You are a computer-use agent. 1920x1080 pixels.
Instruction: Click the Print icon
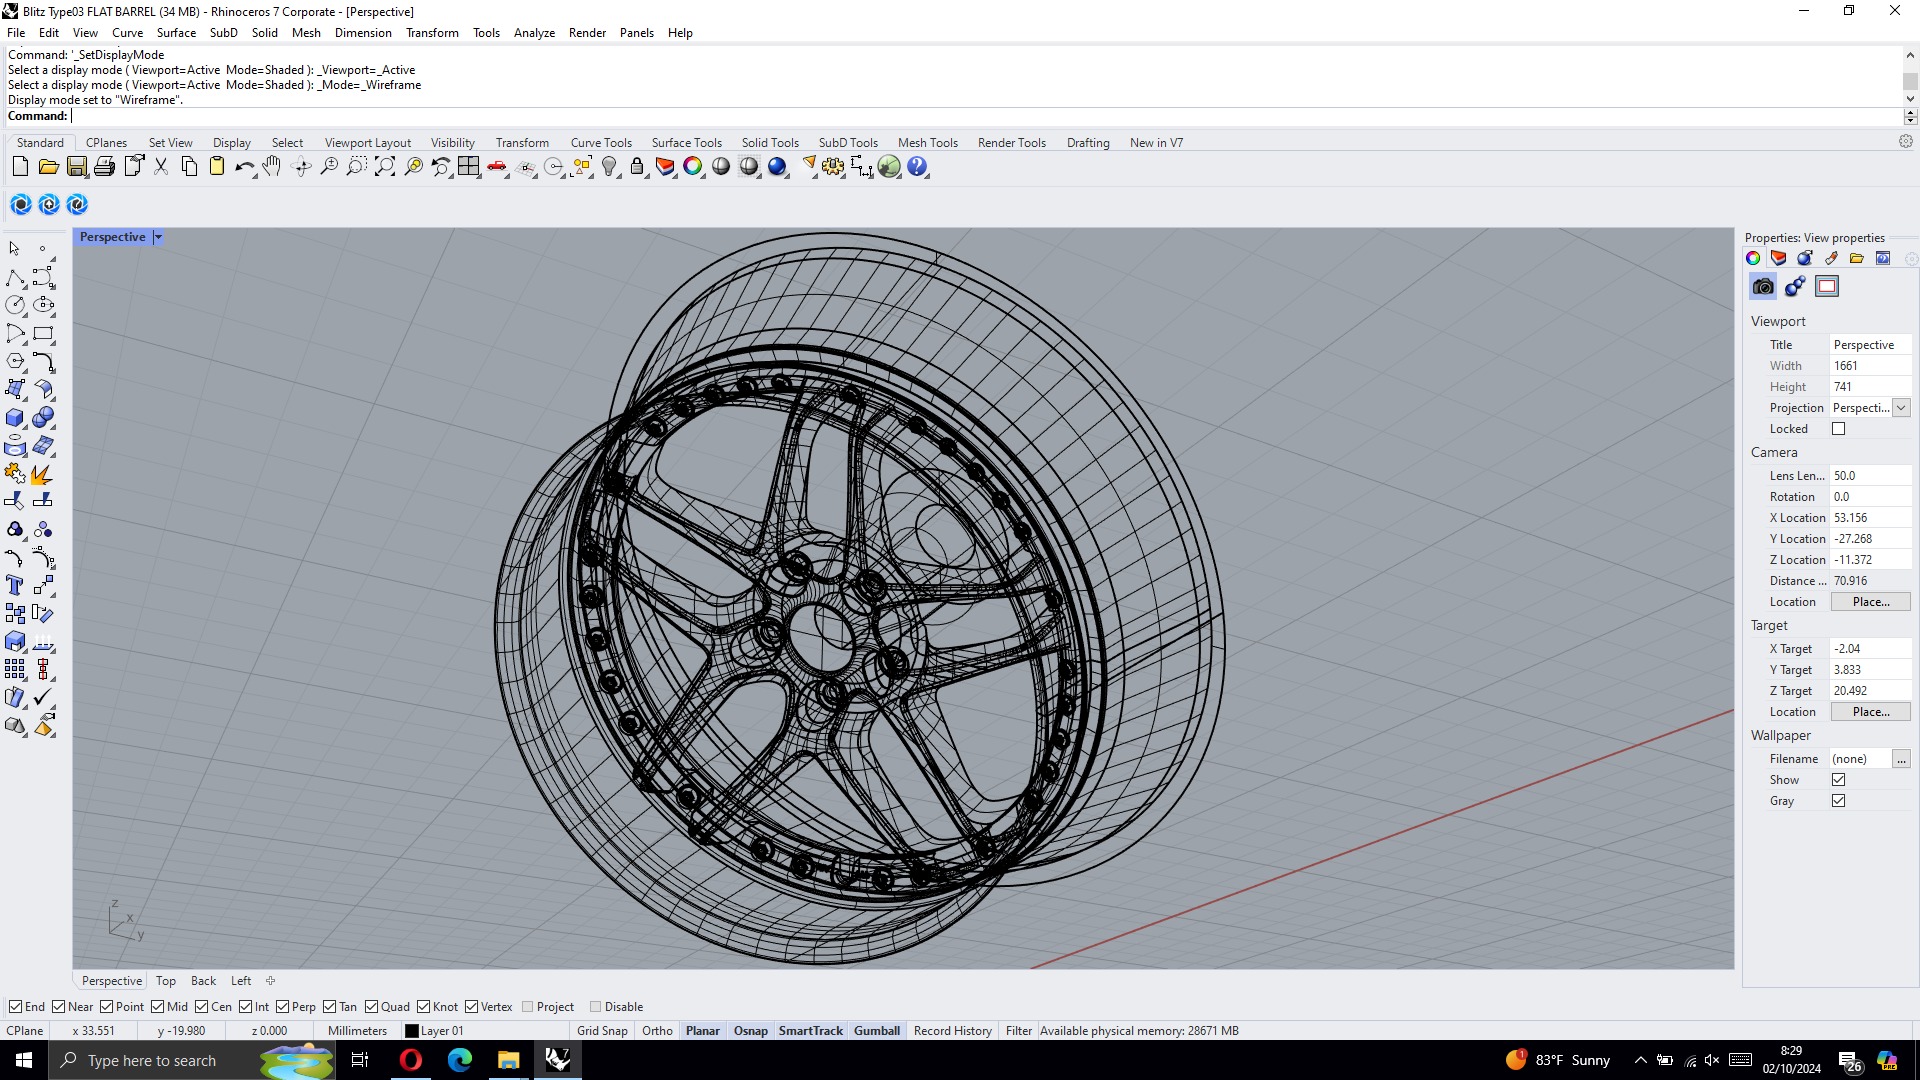(x=104, y=167)
